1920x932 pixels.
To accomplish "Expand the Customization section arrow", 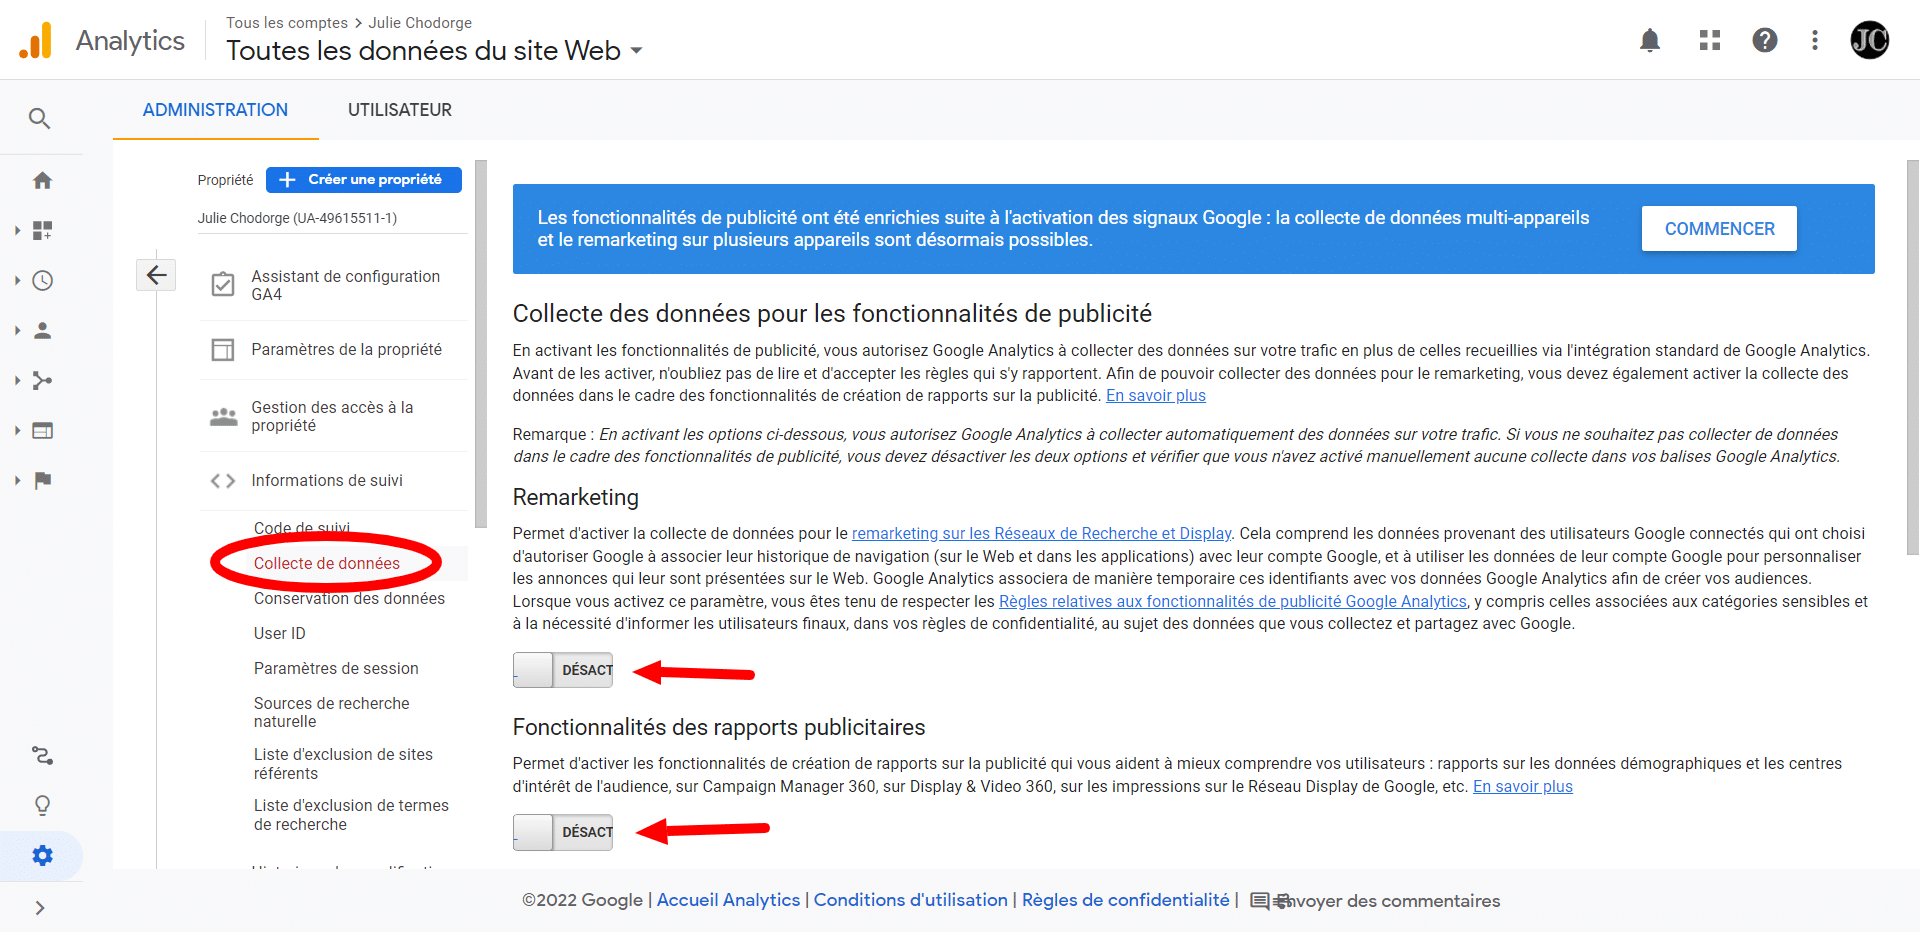I will (17, 231).
